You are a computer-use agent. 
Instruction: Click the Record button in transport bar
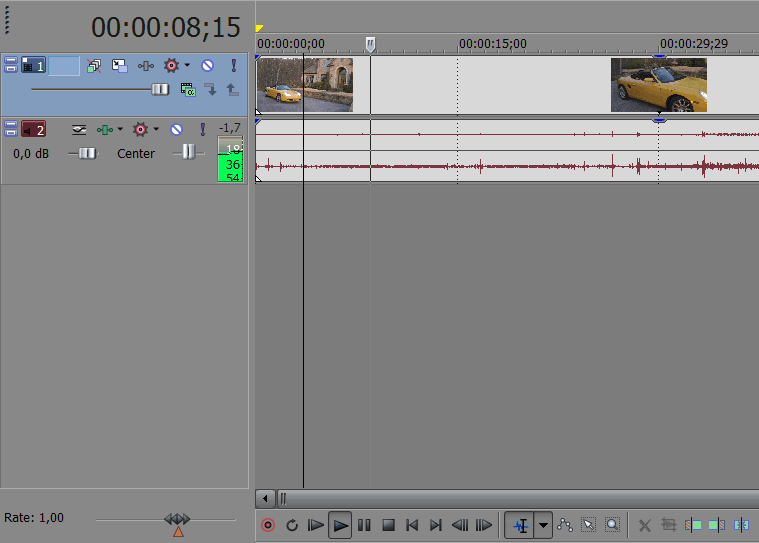[x=268, y=525]
